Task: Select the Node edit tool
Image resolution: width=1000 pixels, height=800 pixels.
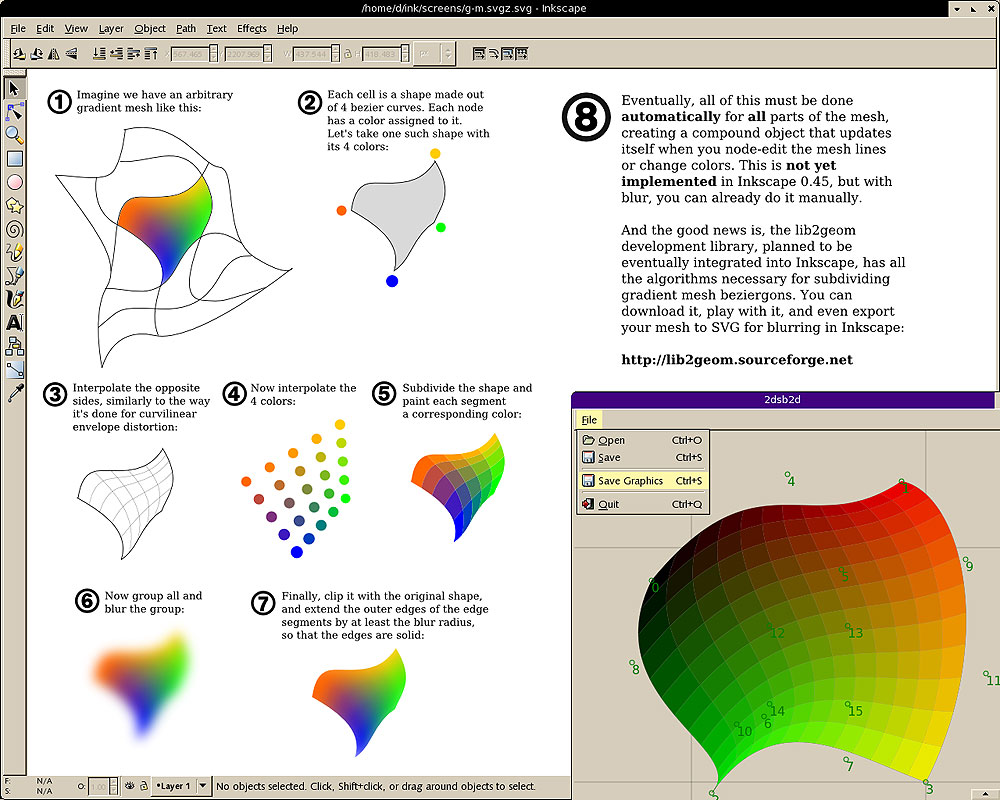Action: 14,112
